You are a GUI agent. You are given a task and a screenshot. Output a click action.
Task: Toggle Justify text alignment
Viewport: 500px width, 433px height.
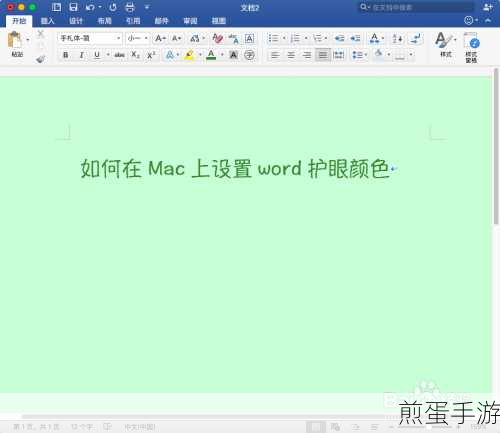tap(323, 55)
